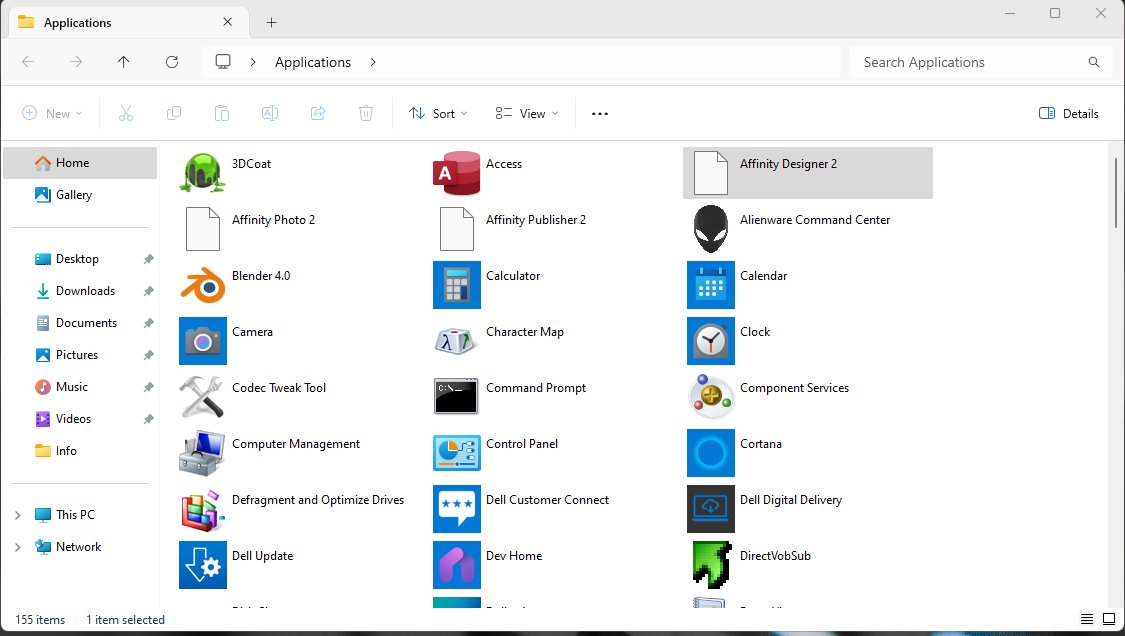This screenshot has height=636, width=1125.
Task: Switch to the large icons view icon
Action: point(1109,619)
